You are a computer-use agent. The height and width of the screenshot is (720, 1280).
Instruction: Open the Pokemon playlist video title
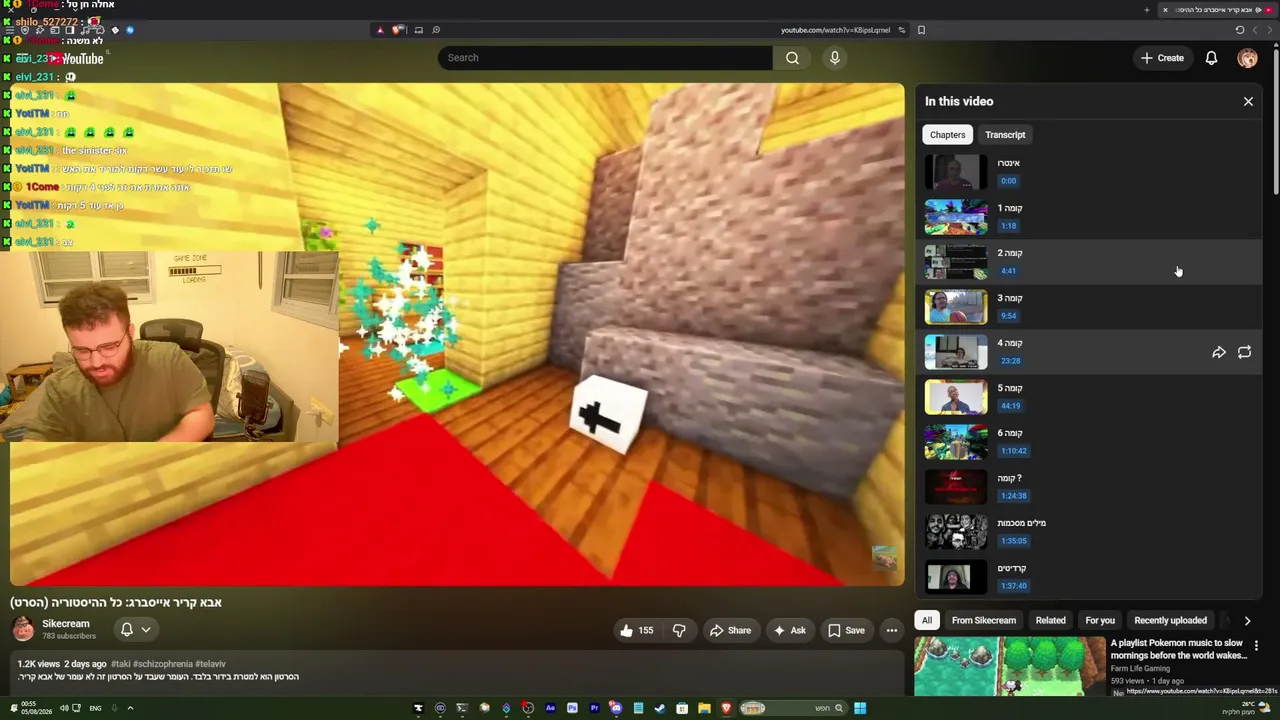tap(1179, 649)
